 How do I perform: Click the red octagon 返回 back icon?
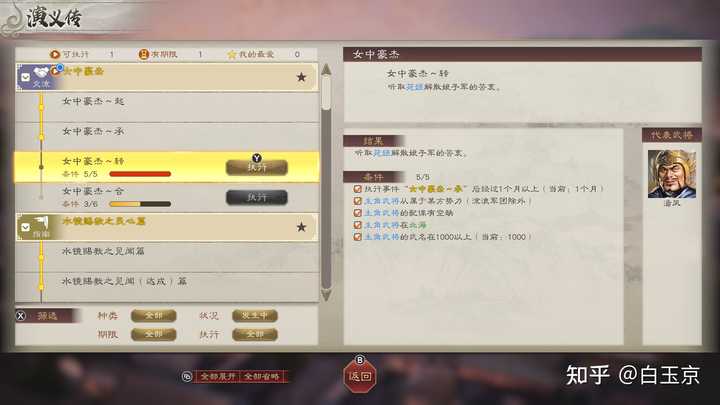(360, 376)
